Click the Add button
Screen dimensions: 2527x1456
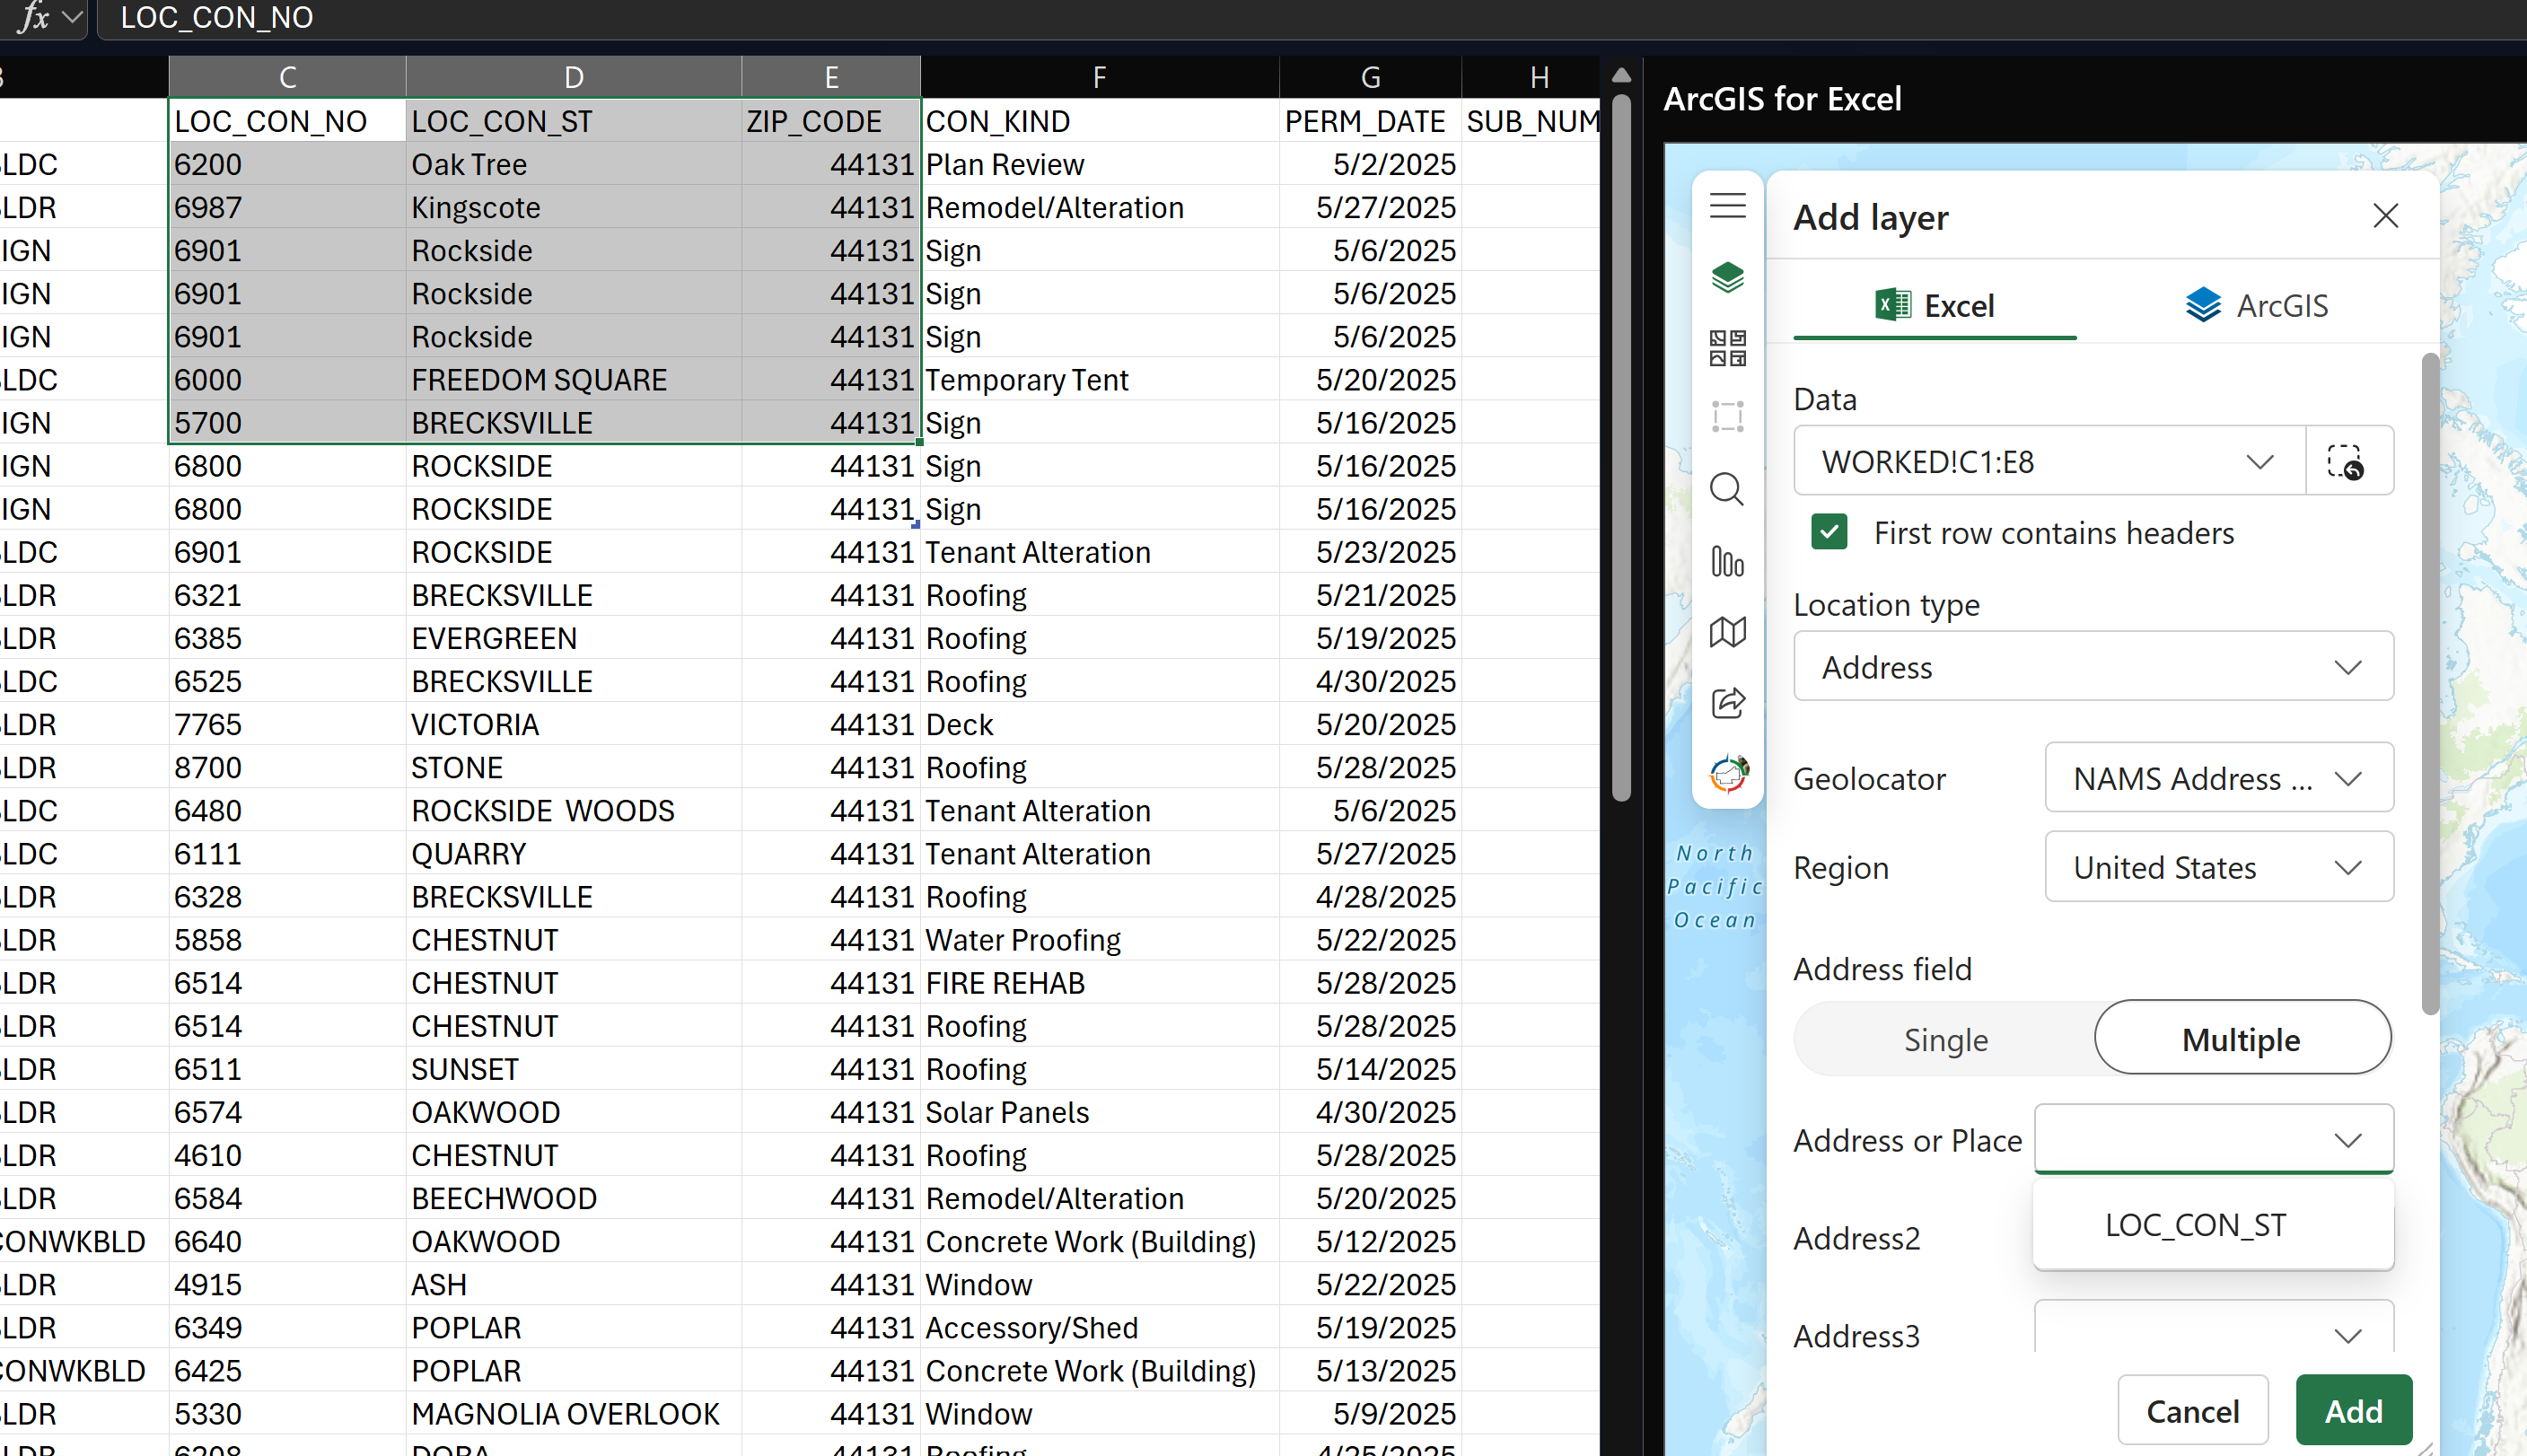tap(2353, 1410)
